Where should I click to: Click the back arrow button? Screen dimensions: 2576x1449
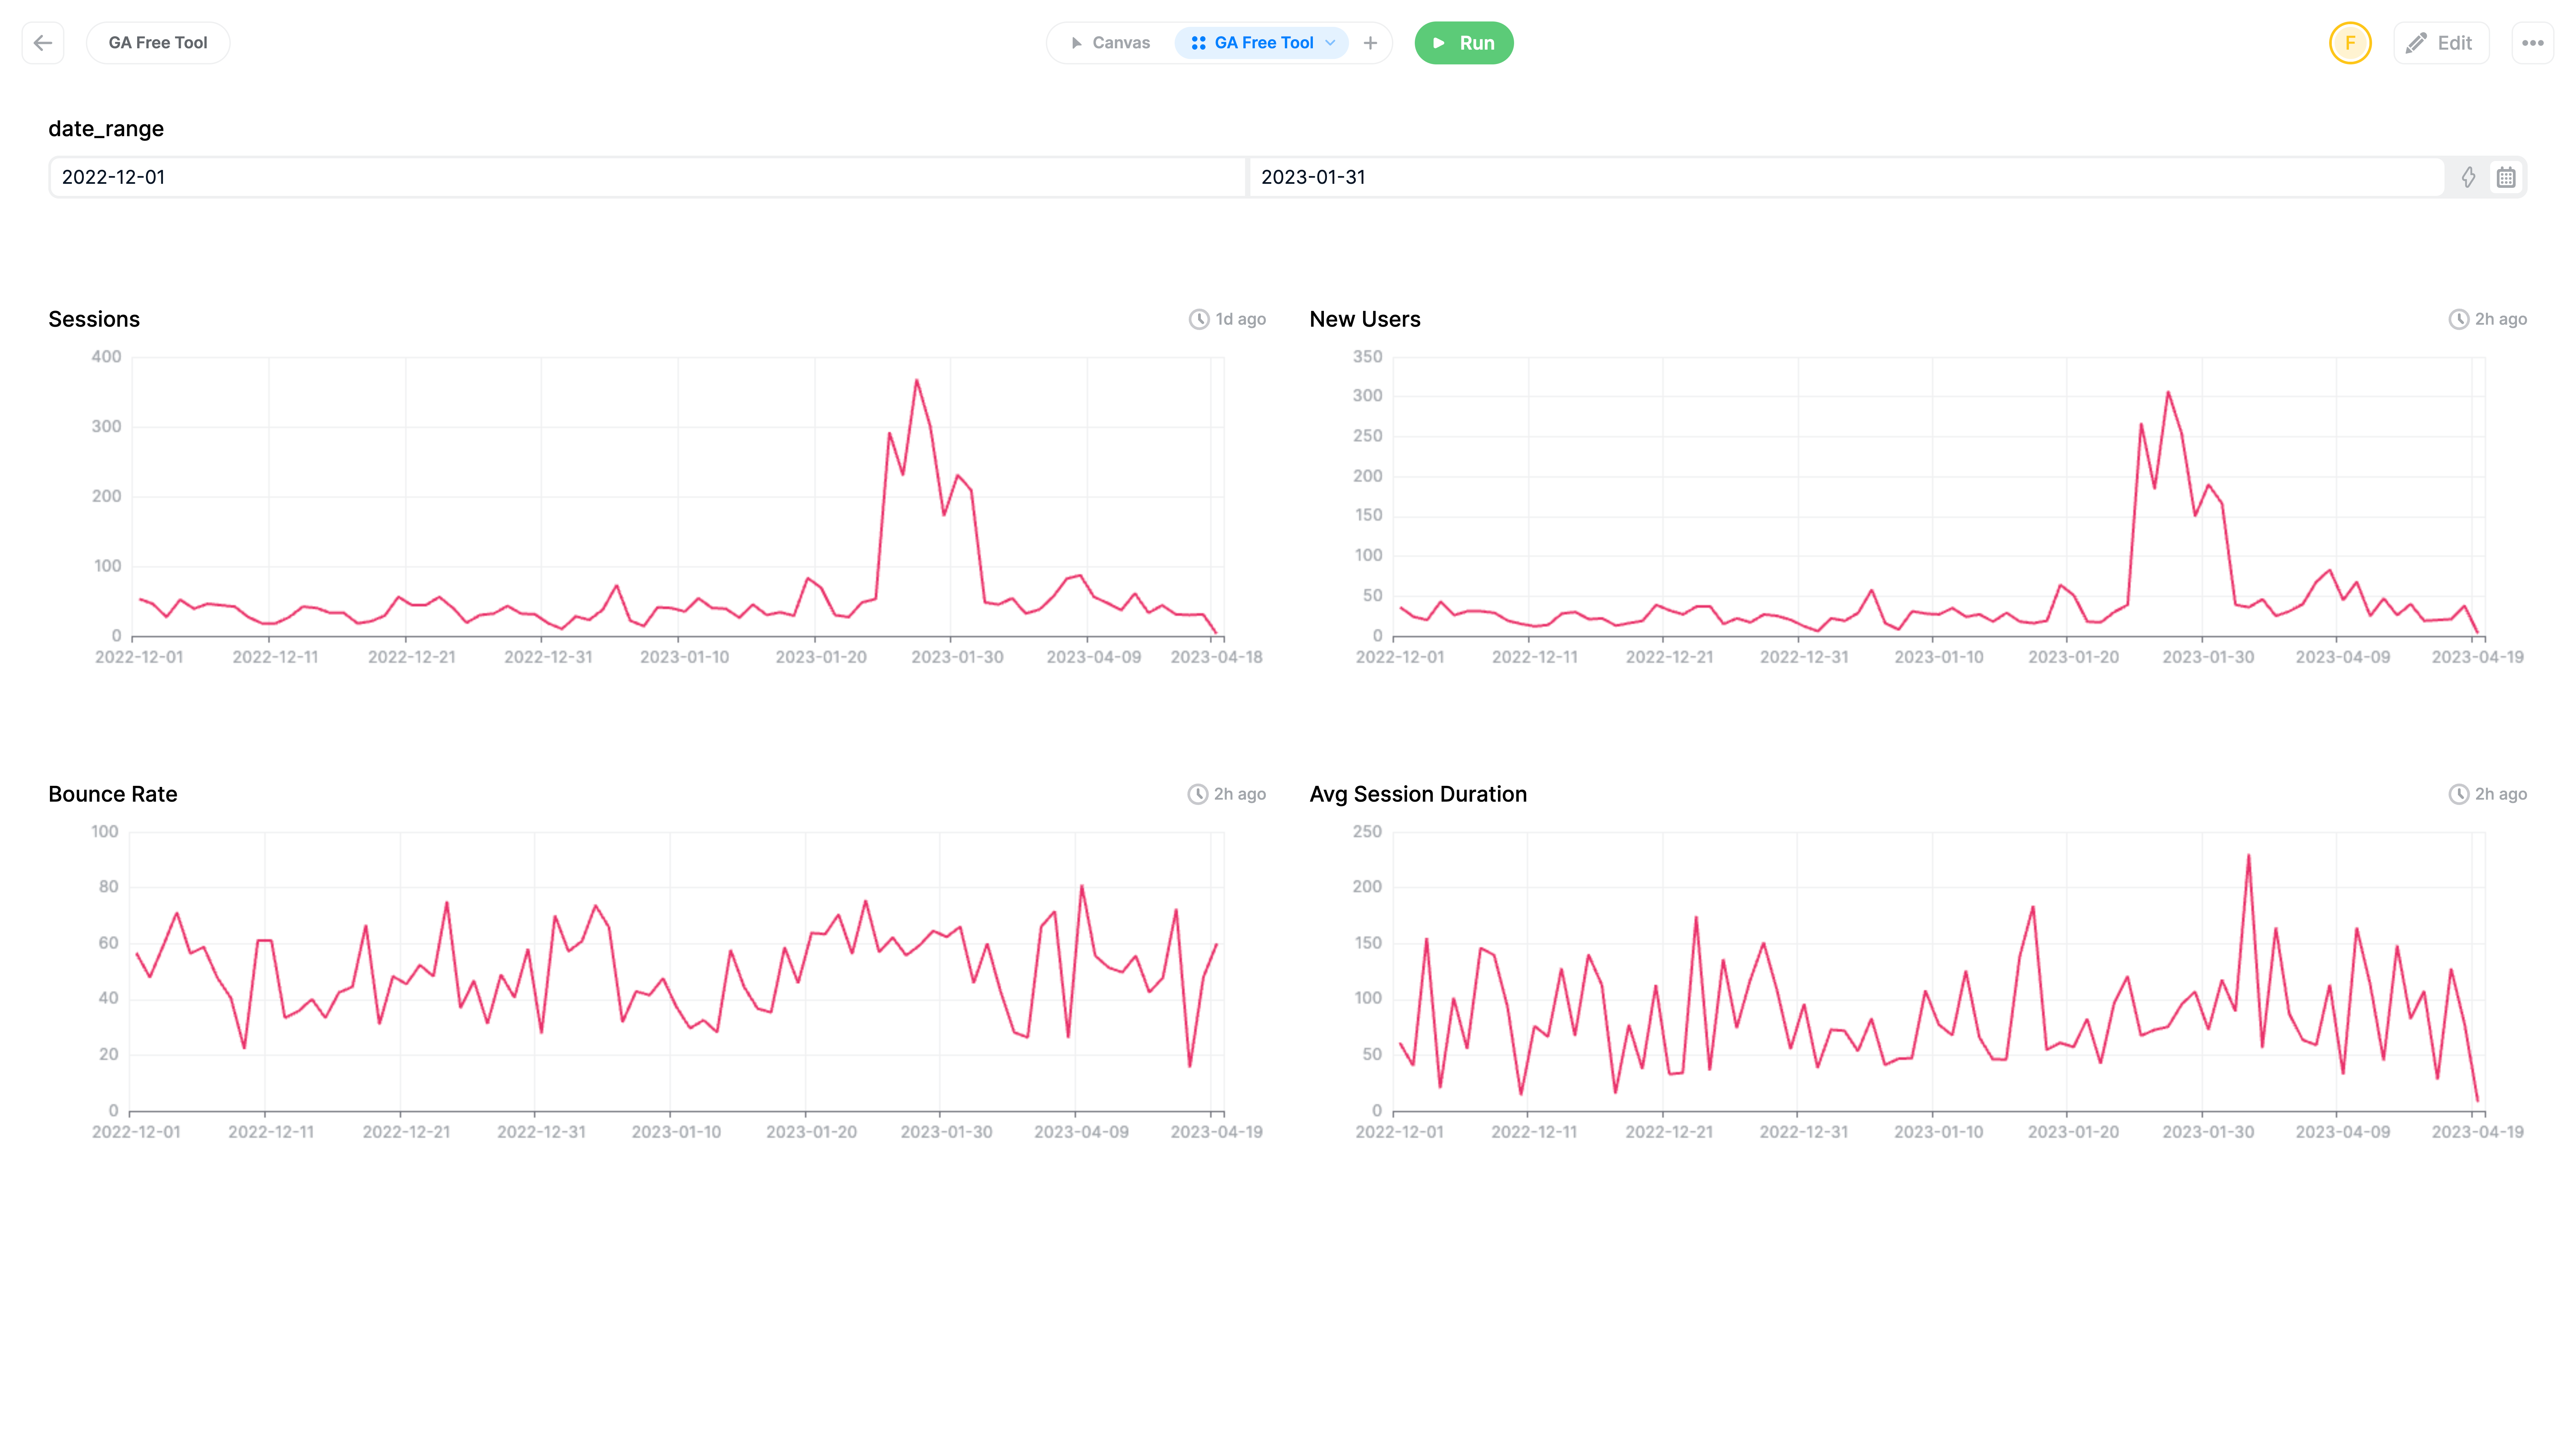pos(43,43)
